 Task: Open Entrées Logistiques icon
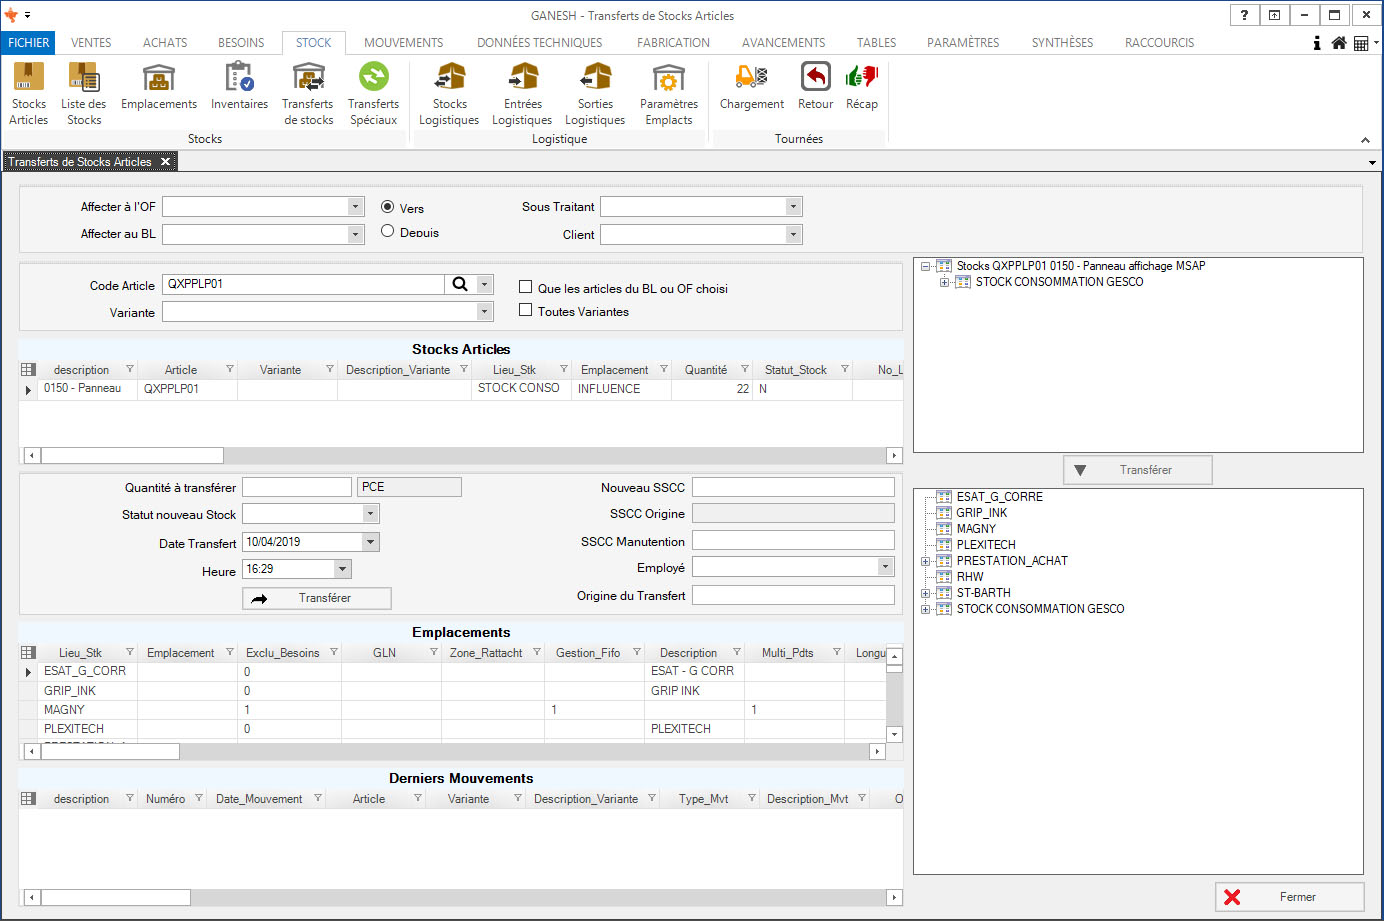tap(522, 94)
